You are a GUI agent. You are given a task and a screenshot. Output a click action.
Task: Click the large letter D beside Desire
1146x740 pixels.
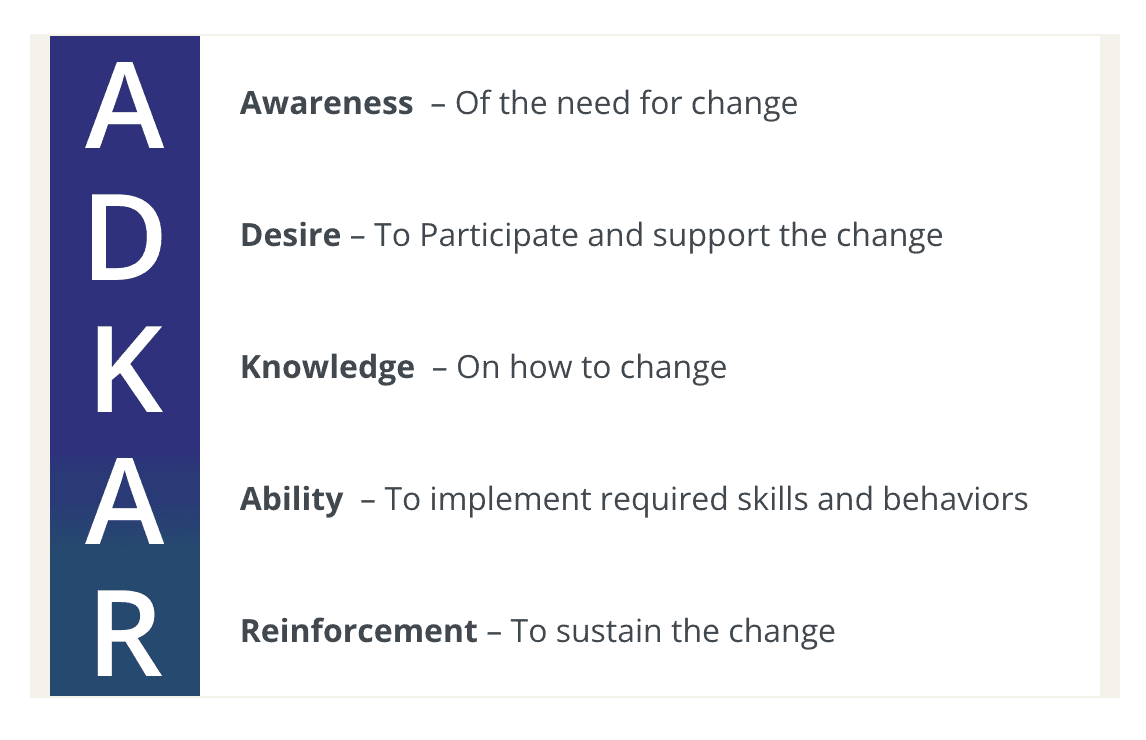point(125,236)
